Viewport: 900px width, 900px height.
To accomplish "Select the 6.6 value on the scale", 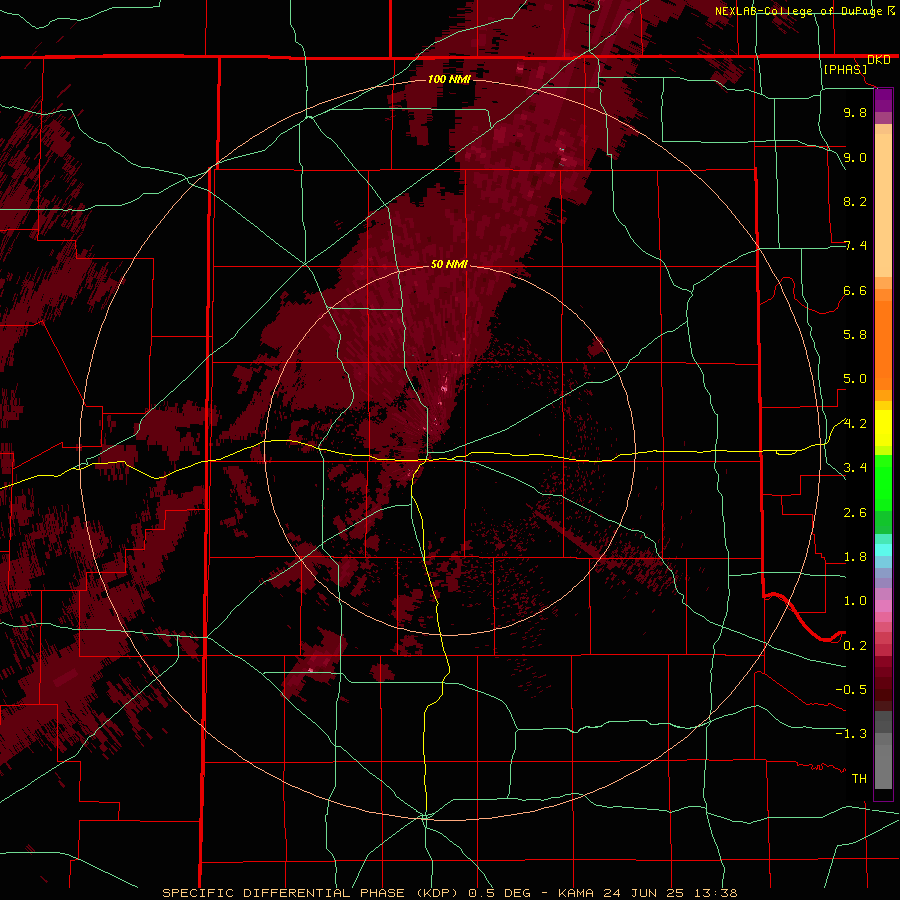I will [855, 290].
